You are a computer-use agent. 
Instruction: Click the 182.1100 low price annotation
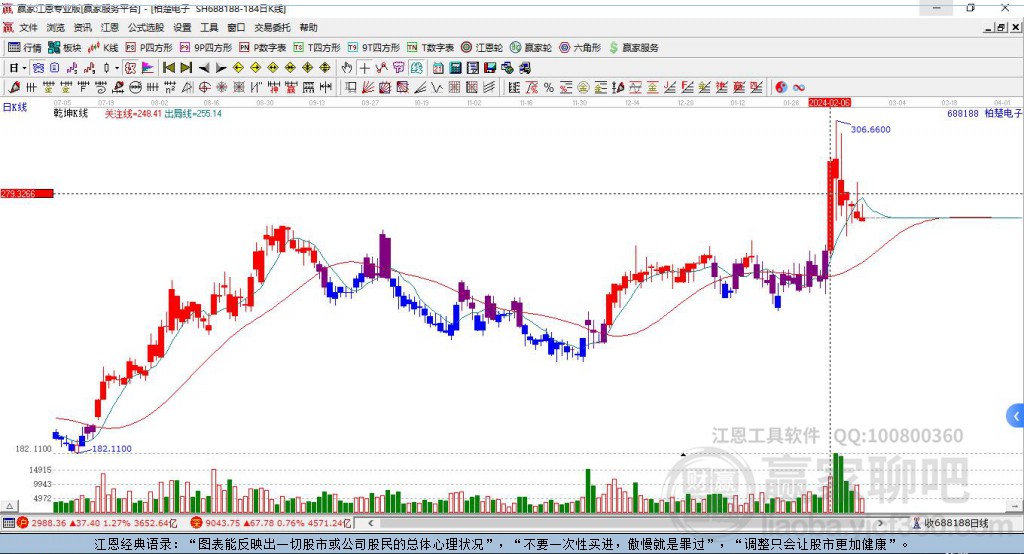click(112, 449)
